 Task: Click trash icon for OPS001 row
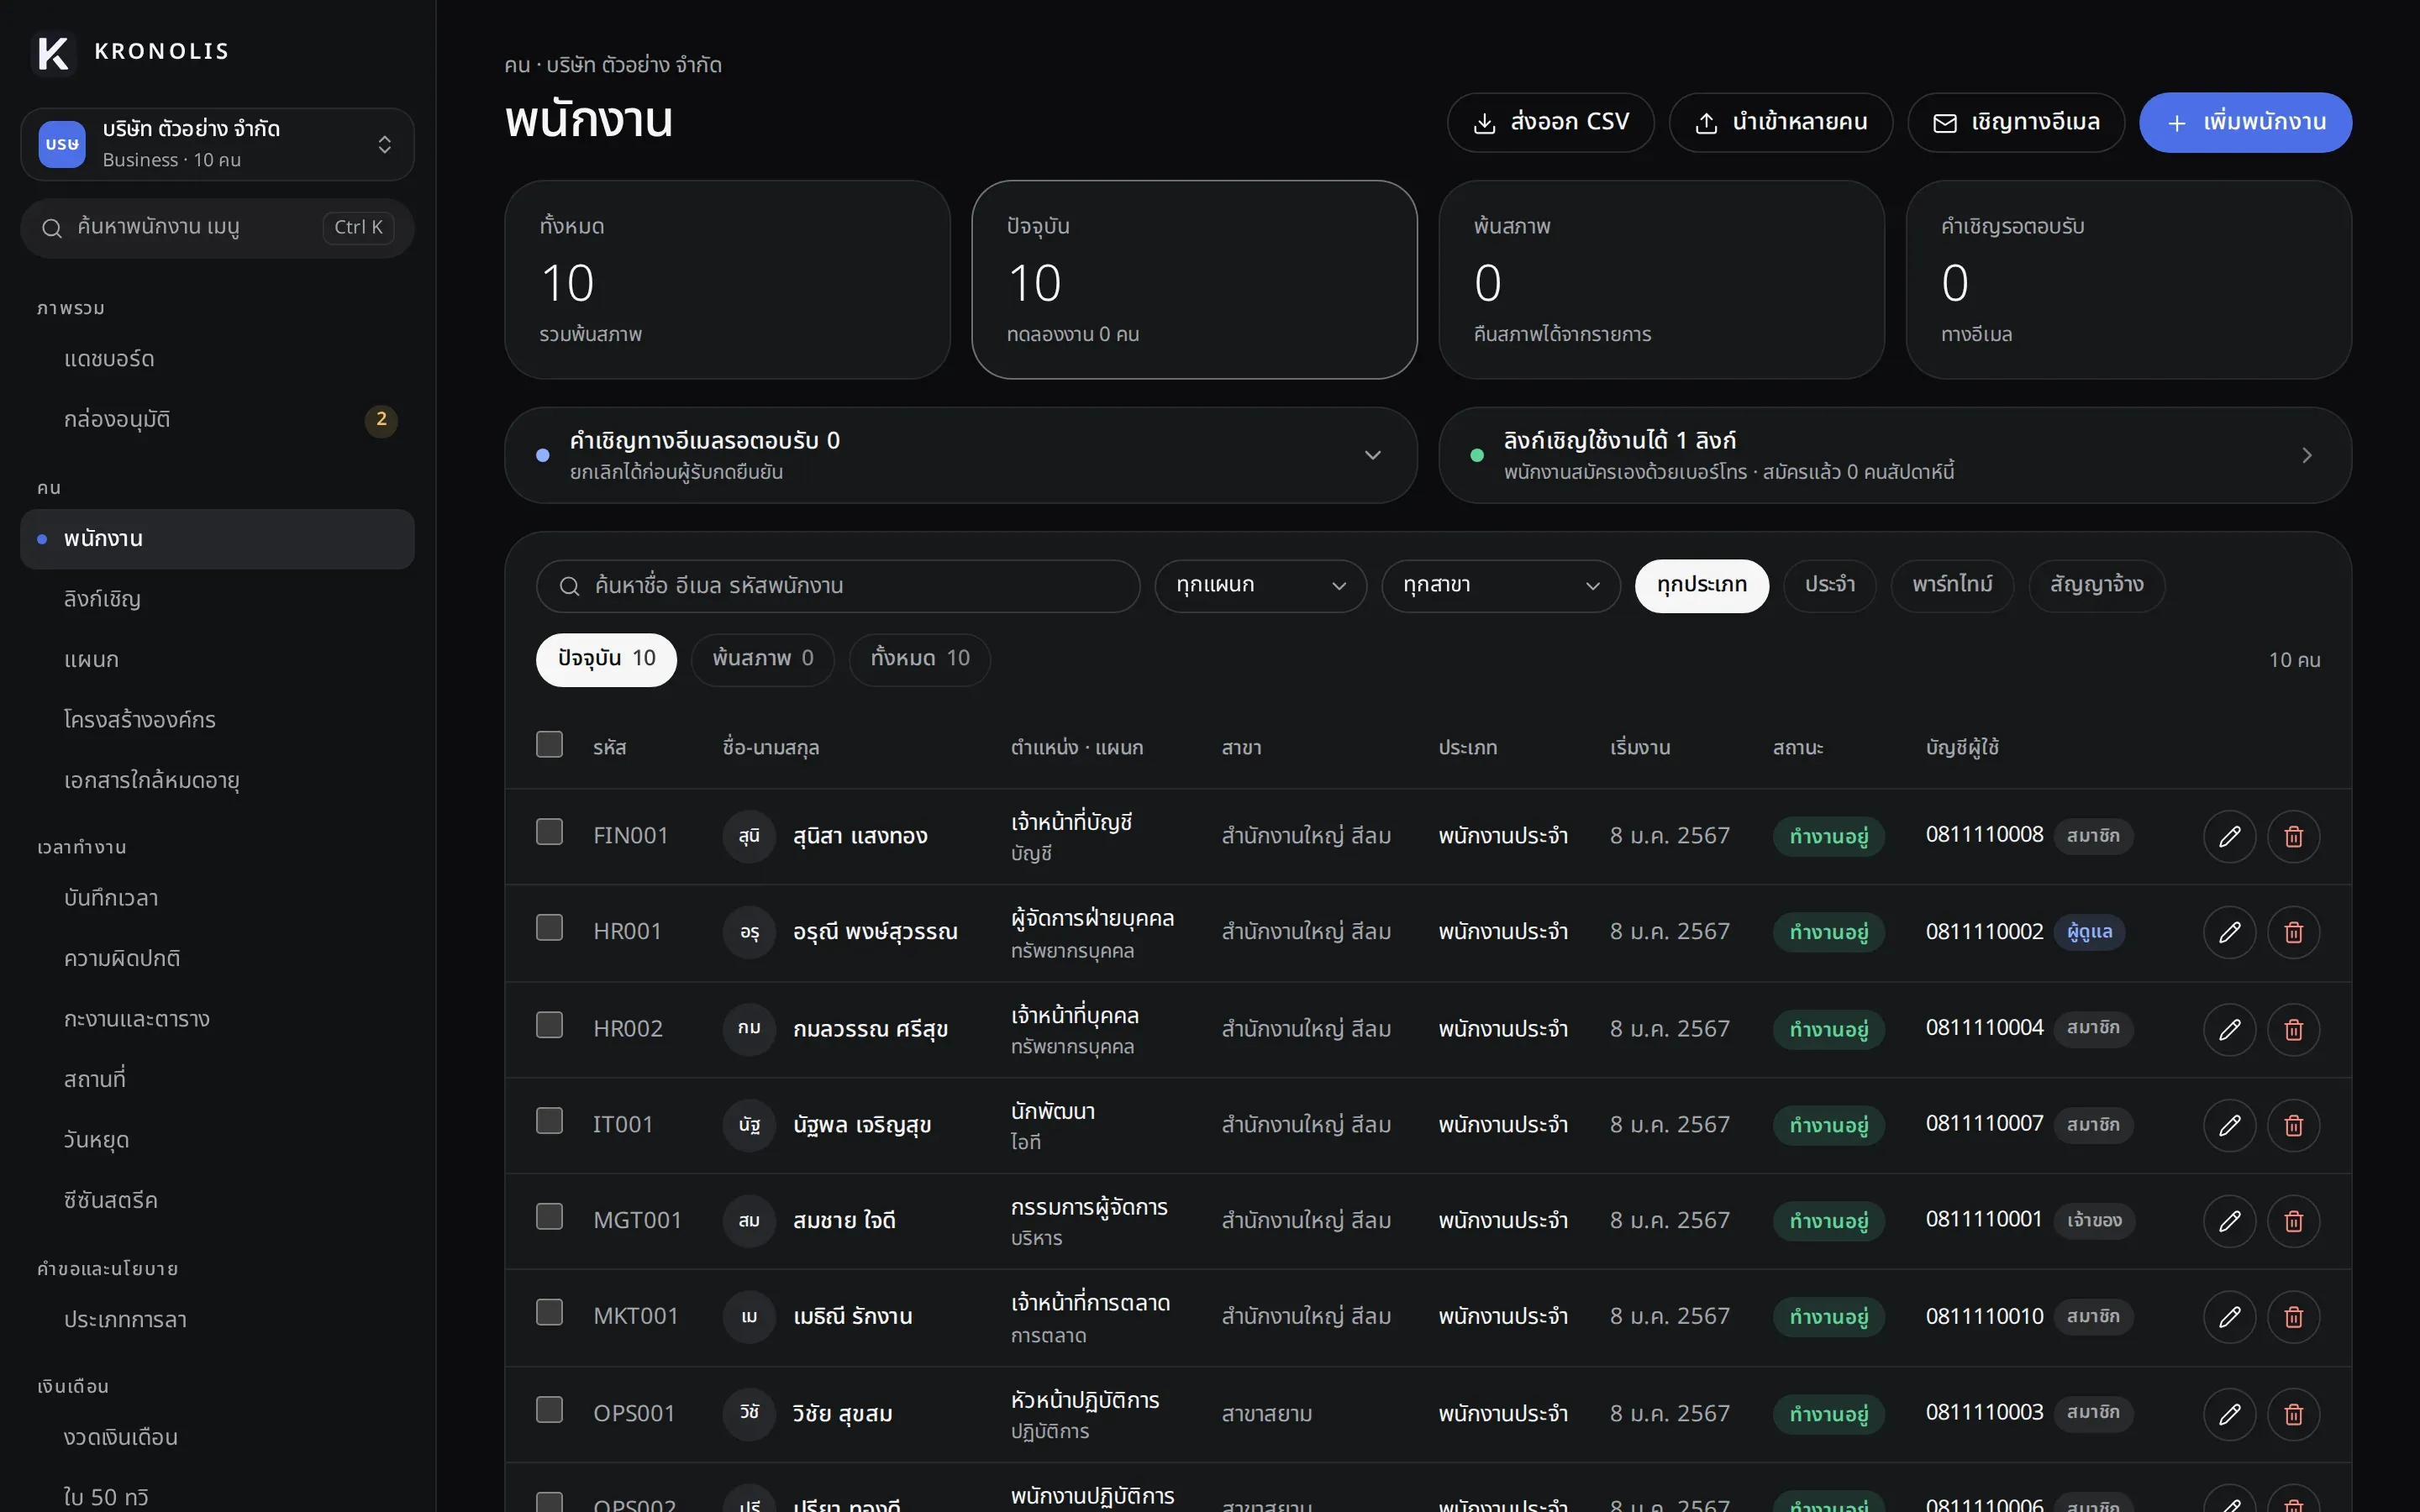(2293, 1414)
